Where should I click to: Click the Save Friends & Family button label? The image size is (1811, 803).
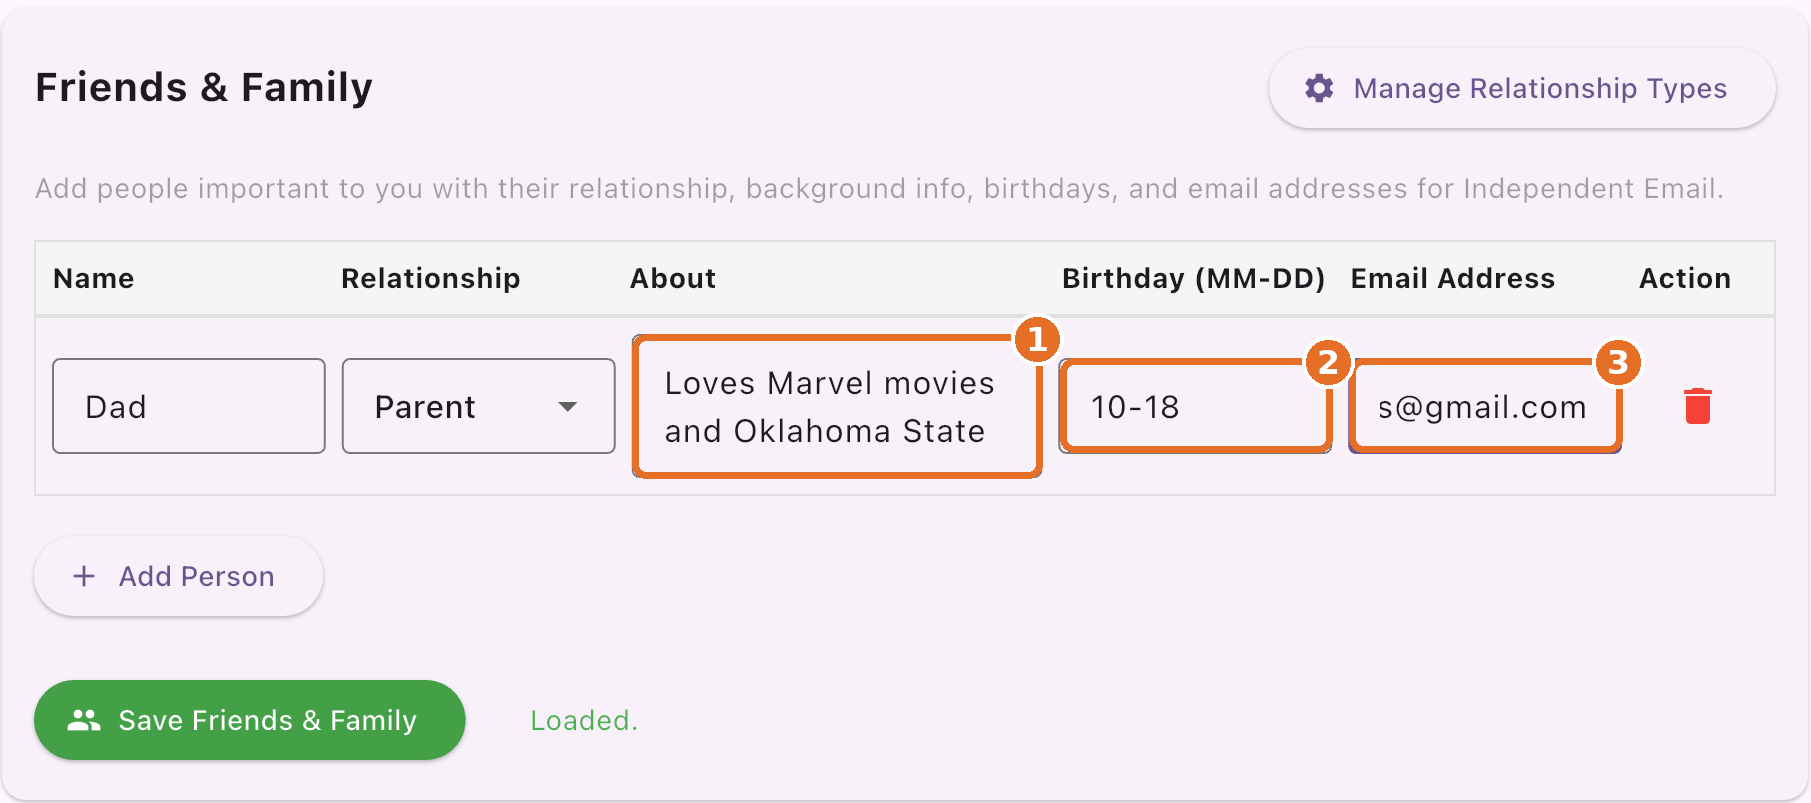click(267, 720)
